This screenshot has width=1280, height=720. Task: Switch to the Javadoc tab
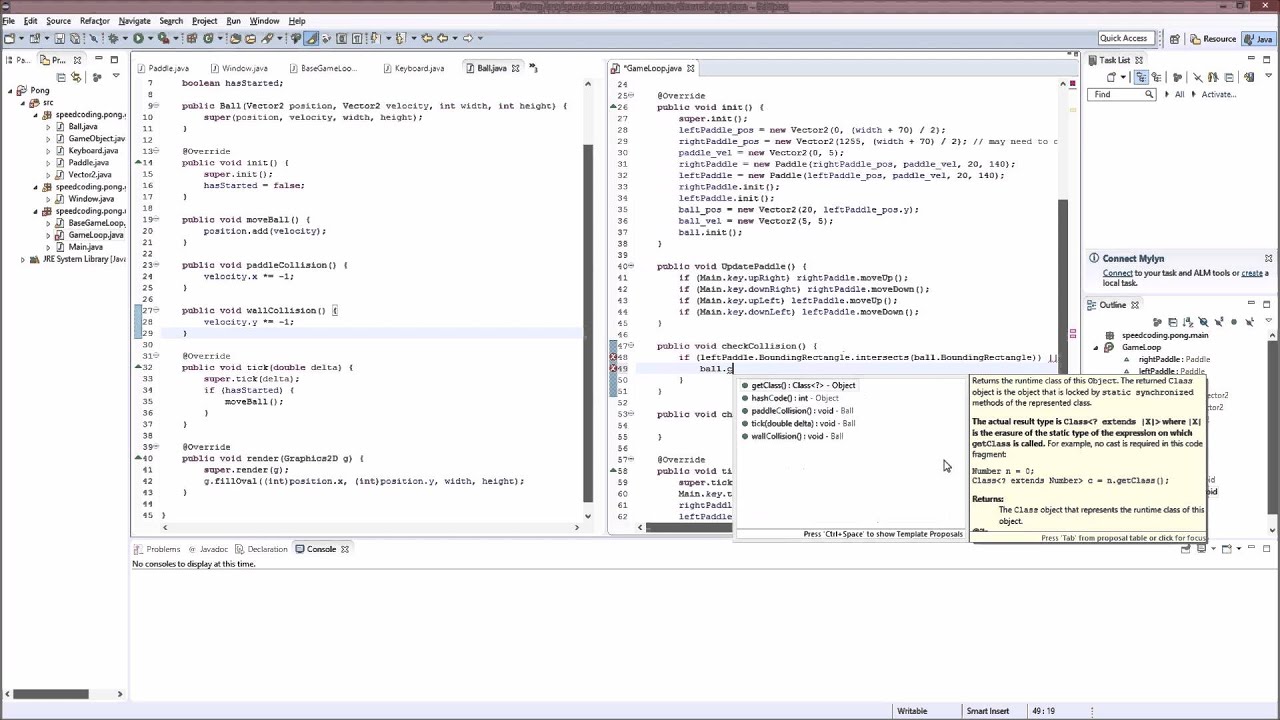(x=207, y=549)
